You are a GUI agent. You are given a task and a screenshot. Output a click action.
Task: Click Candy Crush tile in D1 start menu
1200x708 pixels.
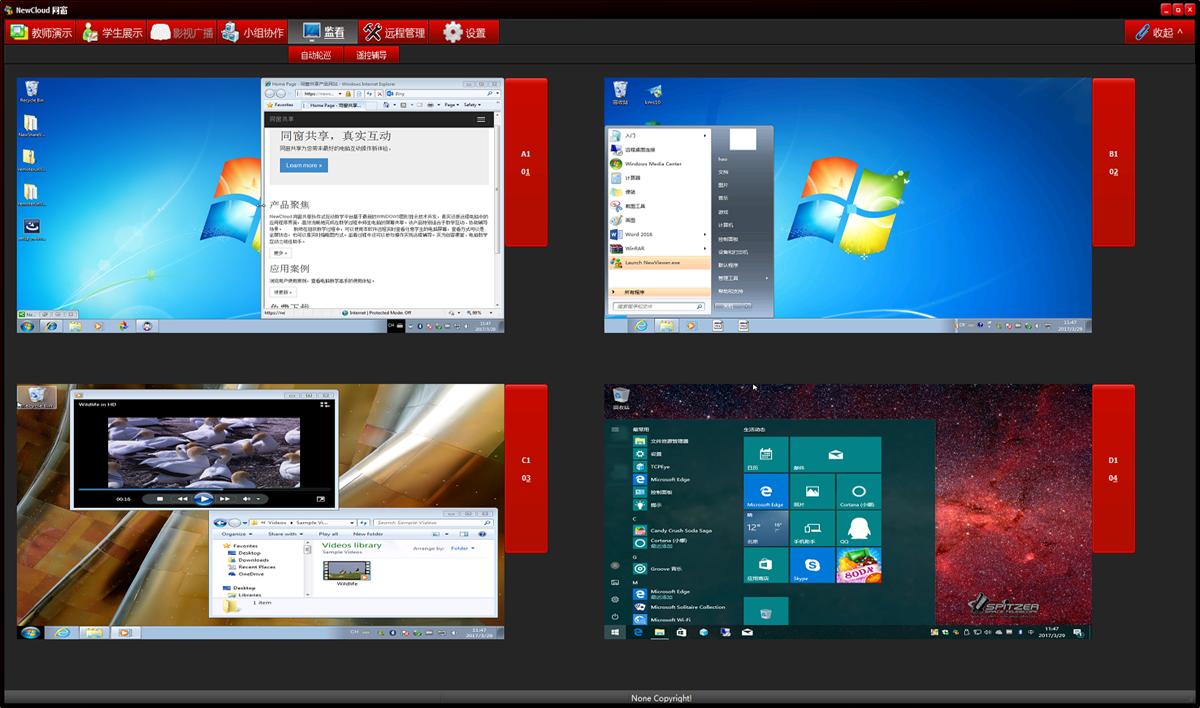(x=858, y=566)
